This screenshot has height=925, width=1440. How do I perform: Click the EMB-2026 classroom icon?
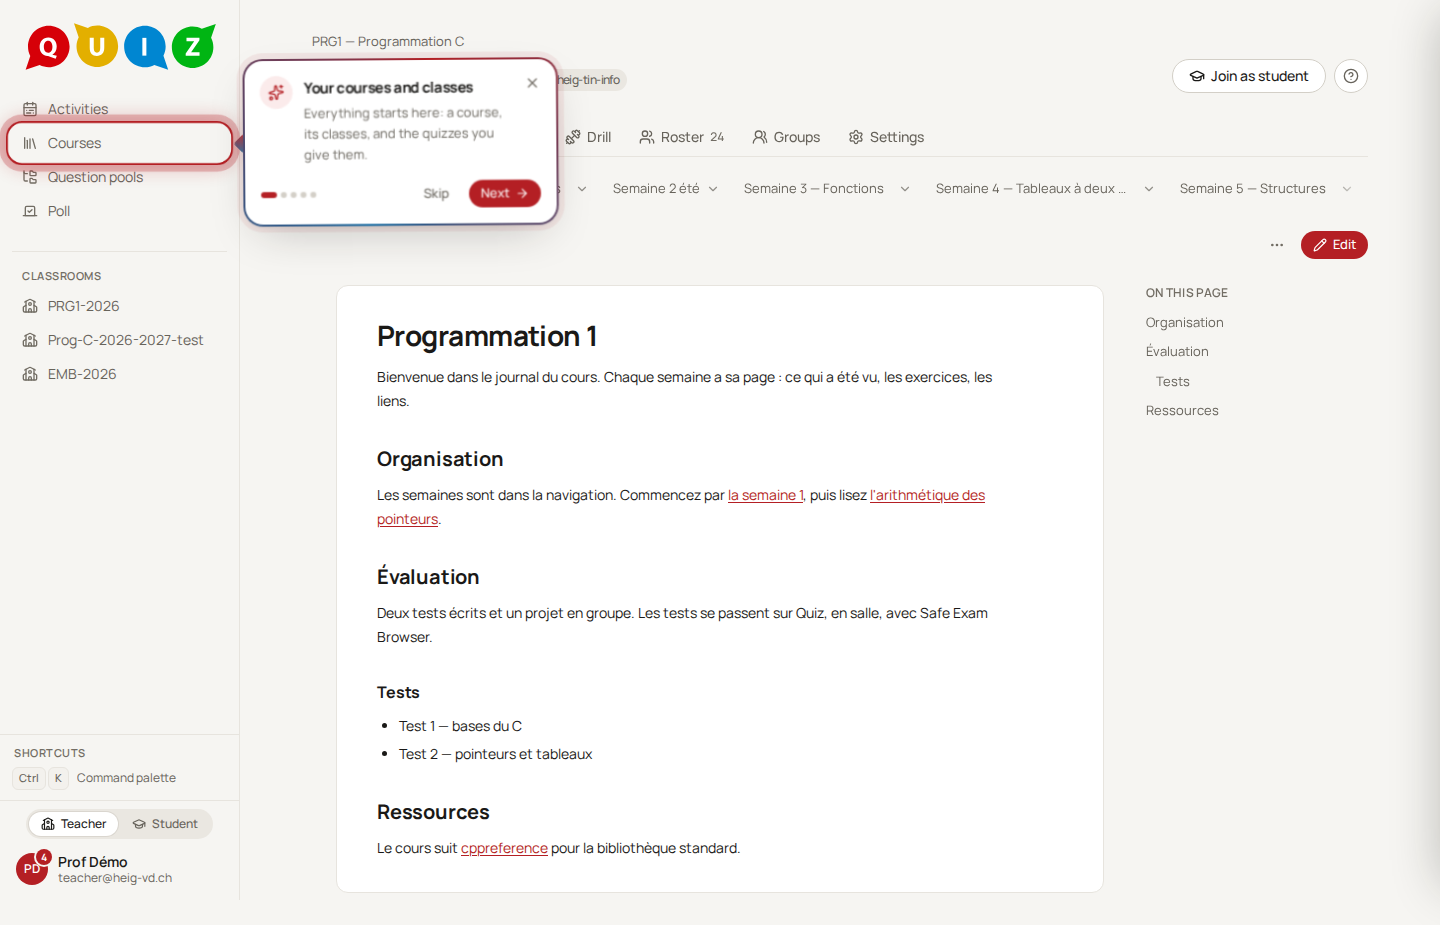(x=30, y=374)
